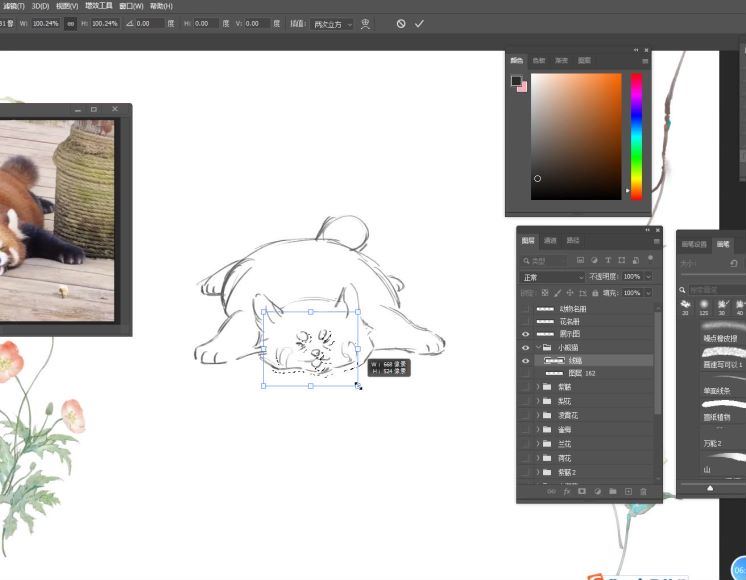Click the link layers icon at panel bottom
This screenshot has width=746, height=580.
point(551,492)
